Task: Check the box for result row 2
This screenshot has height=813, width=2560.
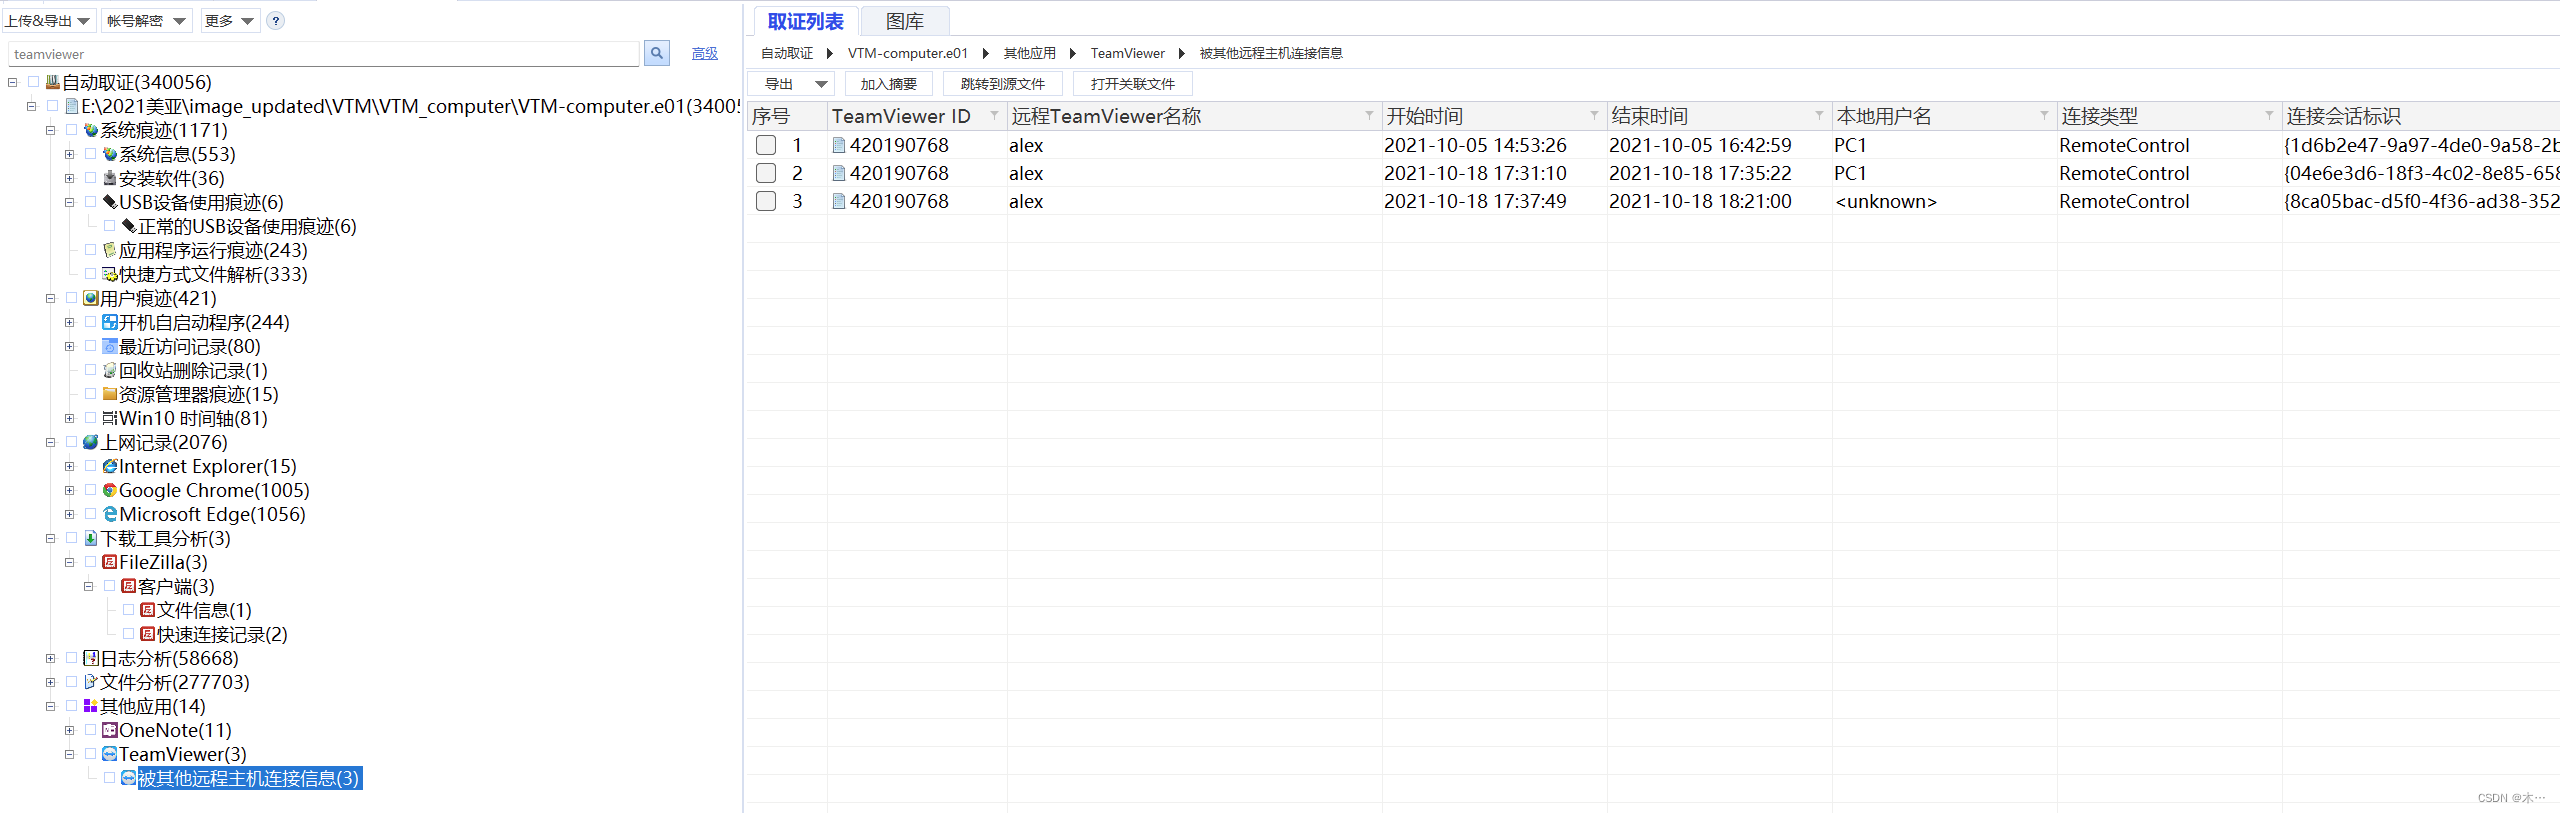Action: pos(766,173)
